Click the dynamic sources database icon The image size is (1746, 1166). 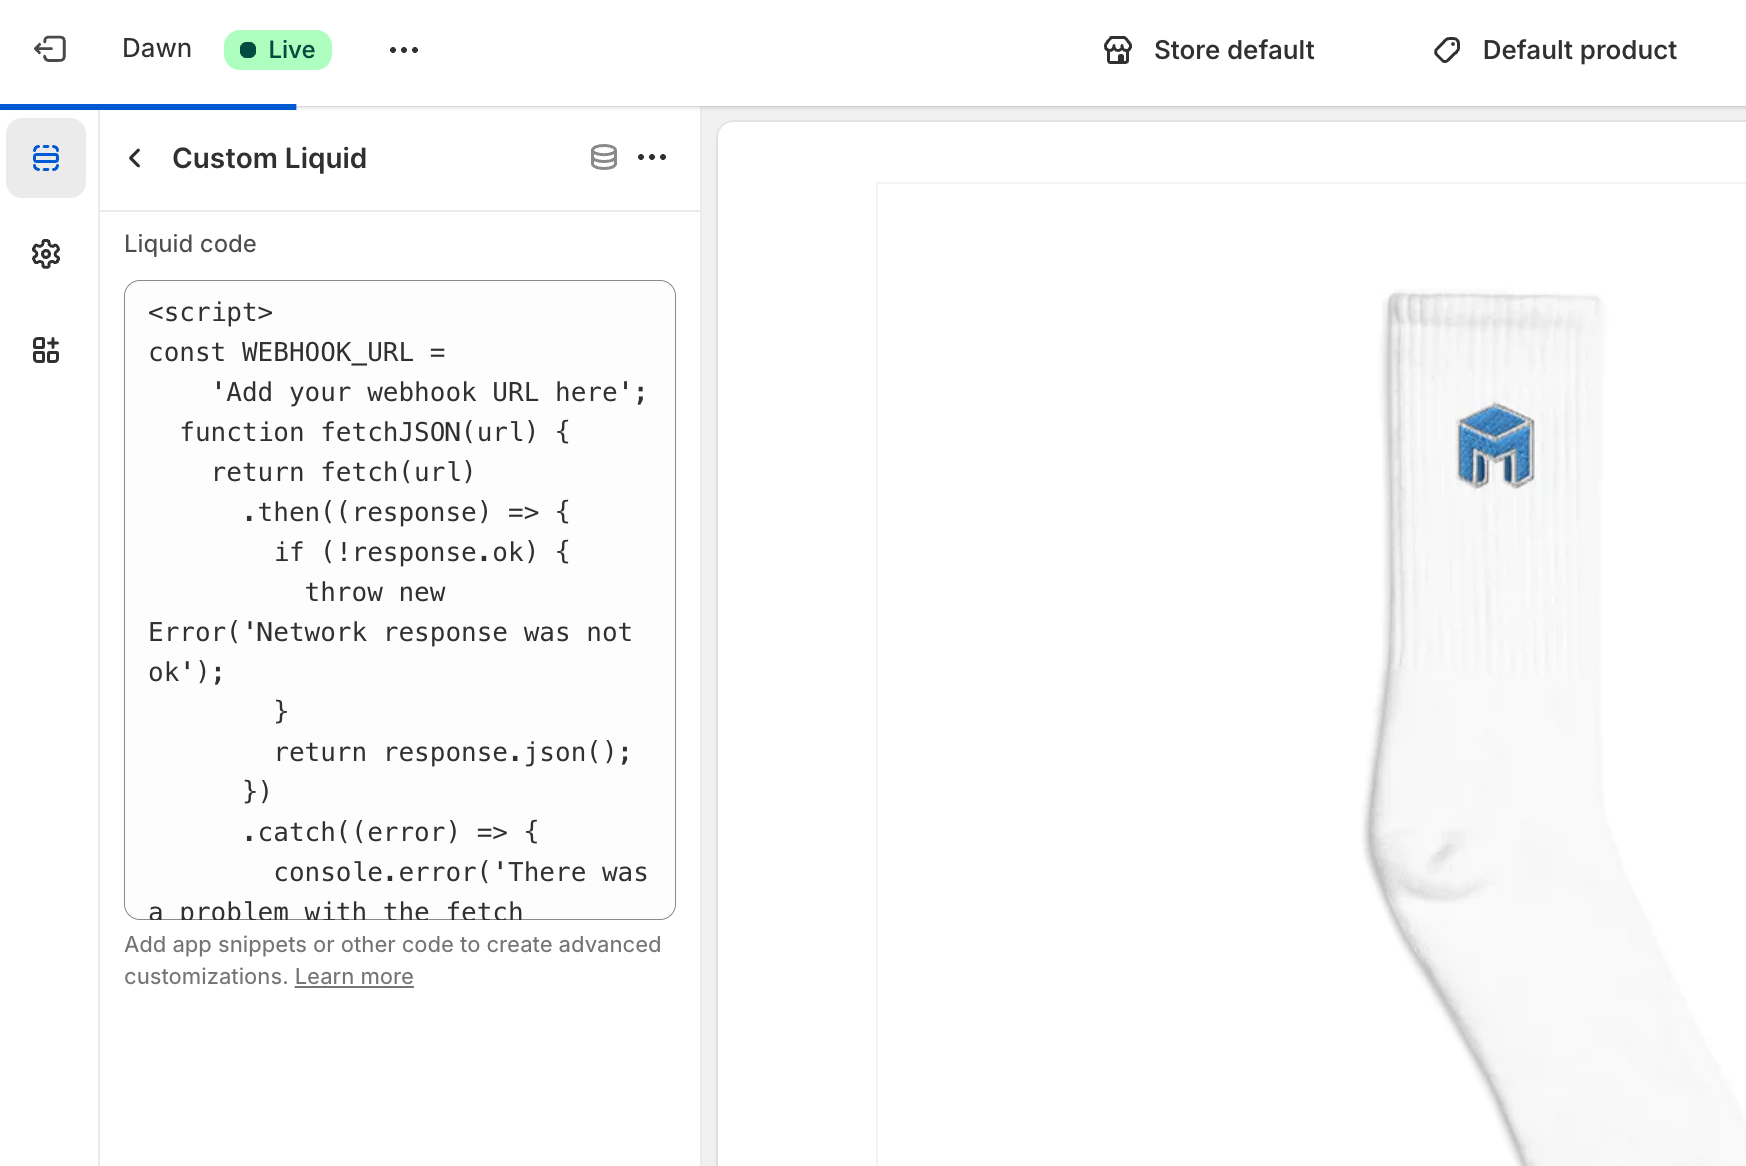coord(604,157)
